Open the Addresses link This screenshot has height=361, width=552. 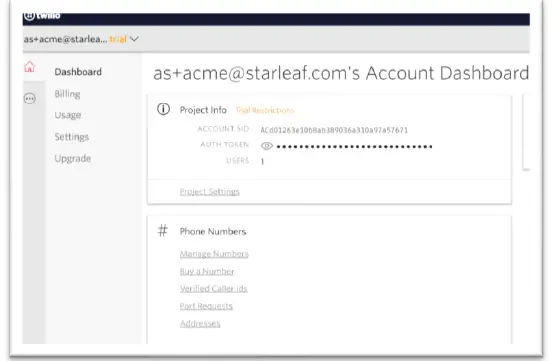click(x=200, y=323)
